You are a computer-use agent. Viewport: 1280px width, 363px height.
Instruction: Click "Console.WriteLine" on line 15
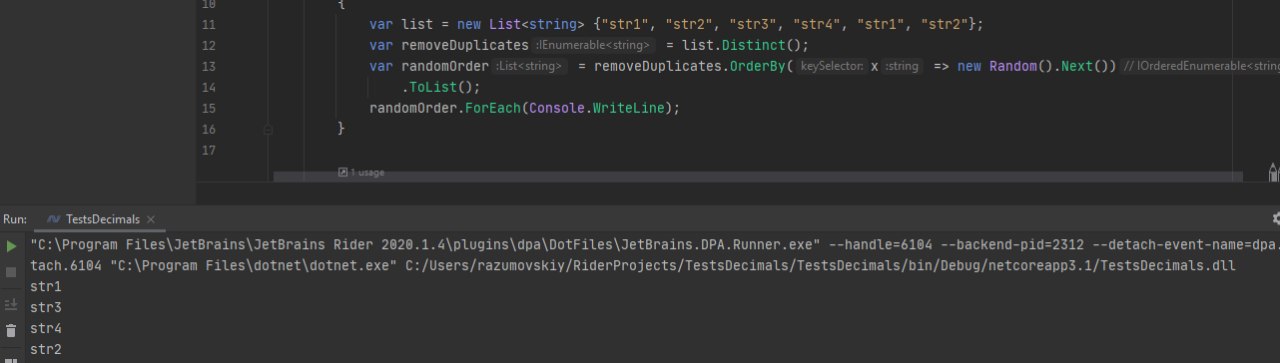[x=598, y=108]
